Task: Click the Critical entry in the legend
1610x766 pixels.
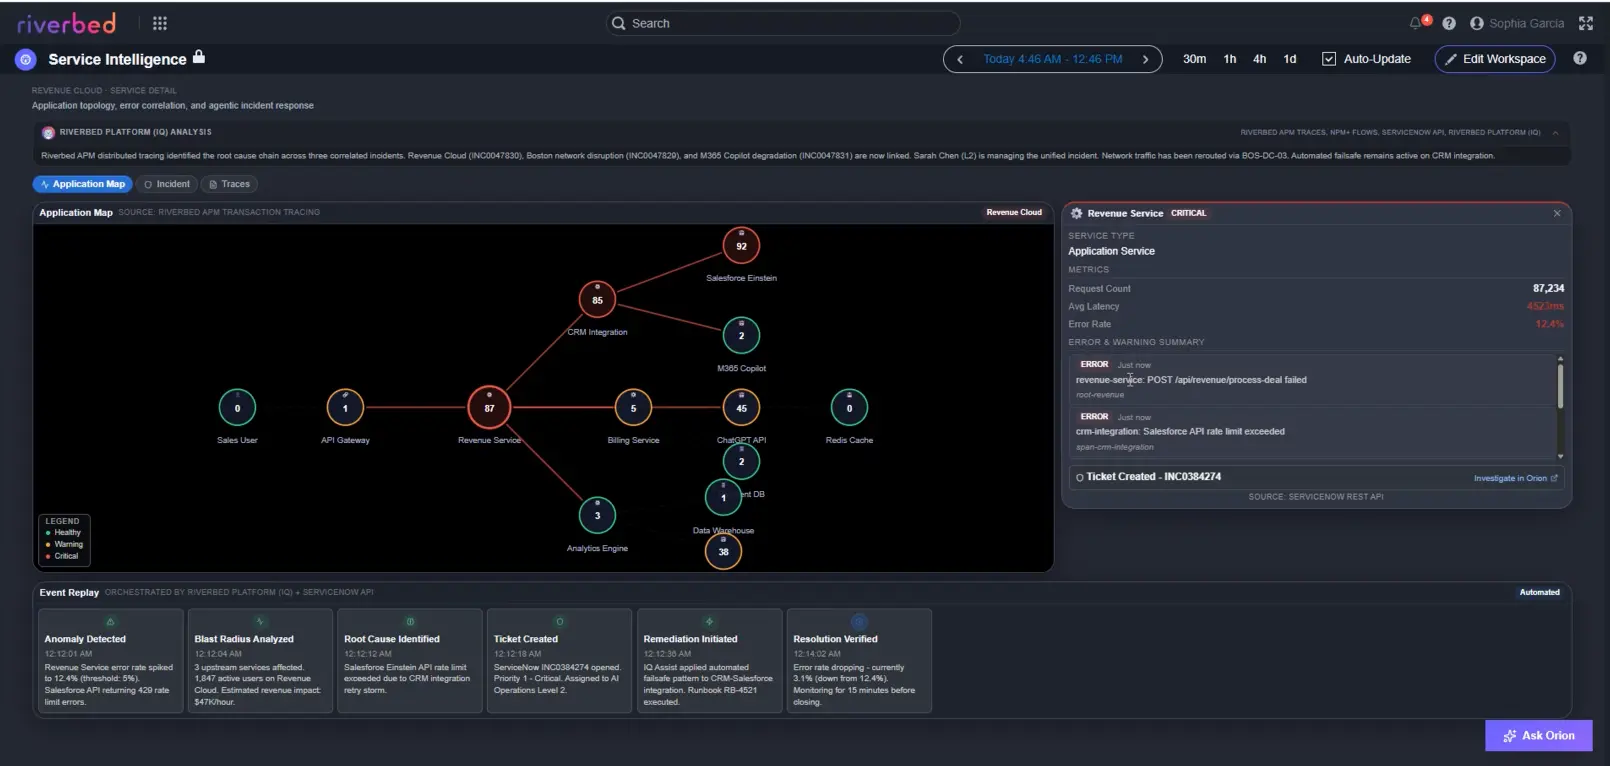Action: 62,556
